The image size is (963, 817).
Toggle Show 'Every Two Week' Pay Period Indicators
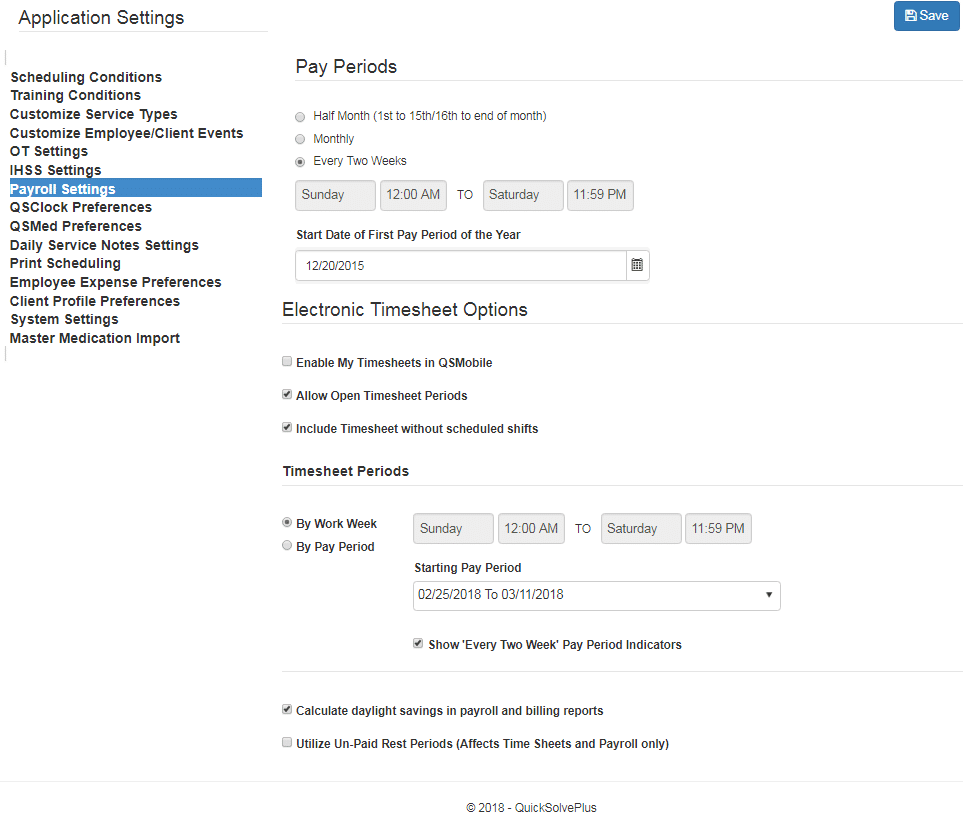coord(418,643)
